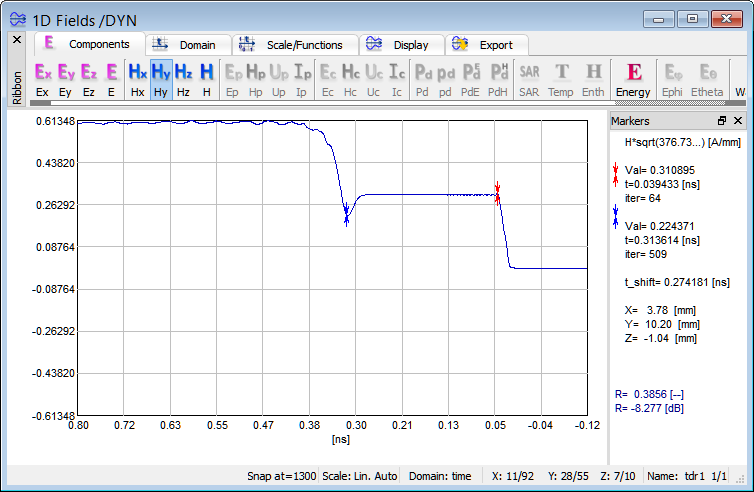Viewport: 754px width, 492px height.
Task: Select the total H field icon
Action: (x=207, y=79)
